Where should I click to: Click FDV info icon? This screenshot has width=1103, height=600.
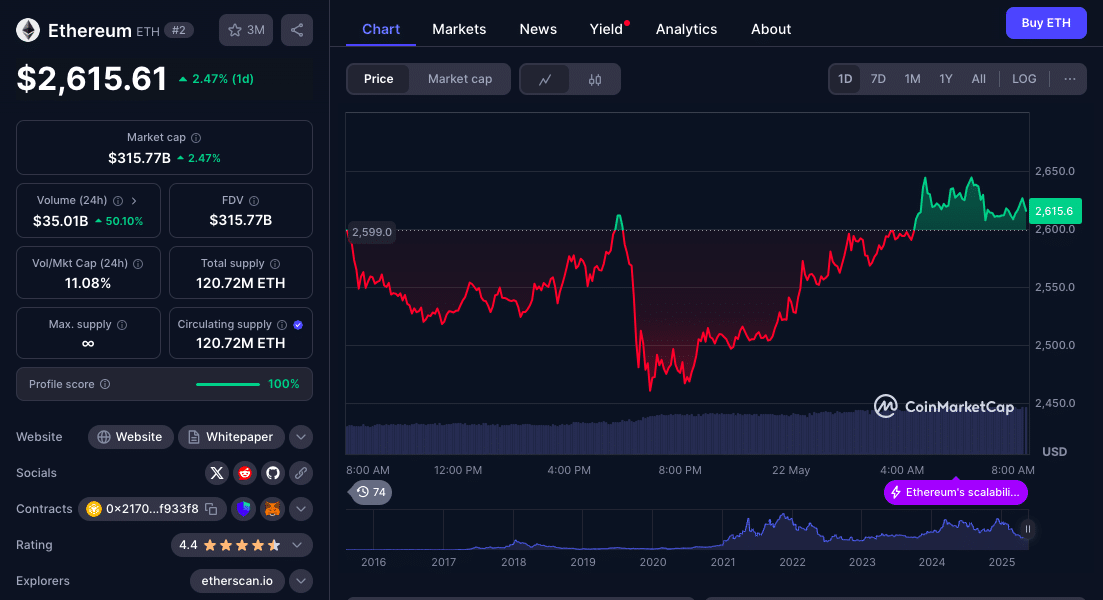point(254,200)
